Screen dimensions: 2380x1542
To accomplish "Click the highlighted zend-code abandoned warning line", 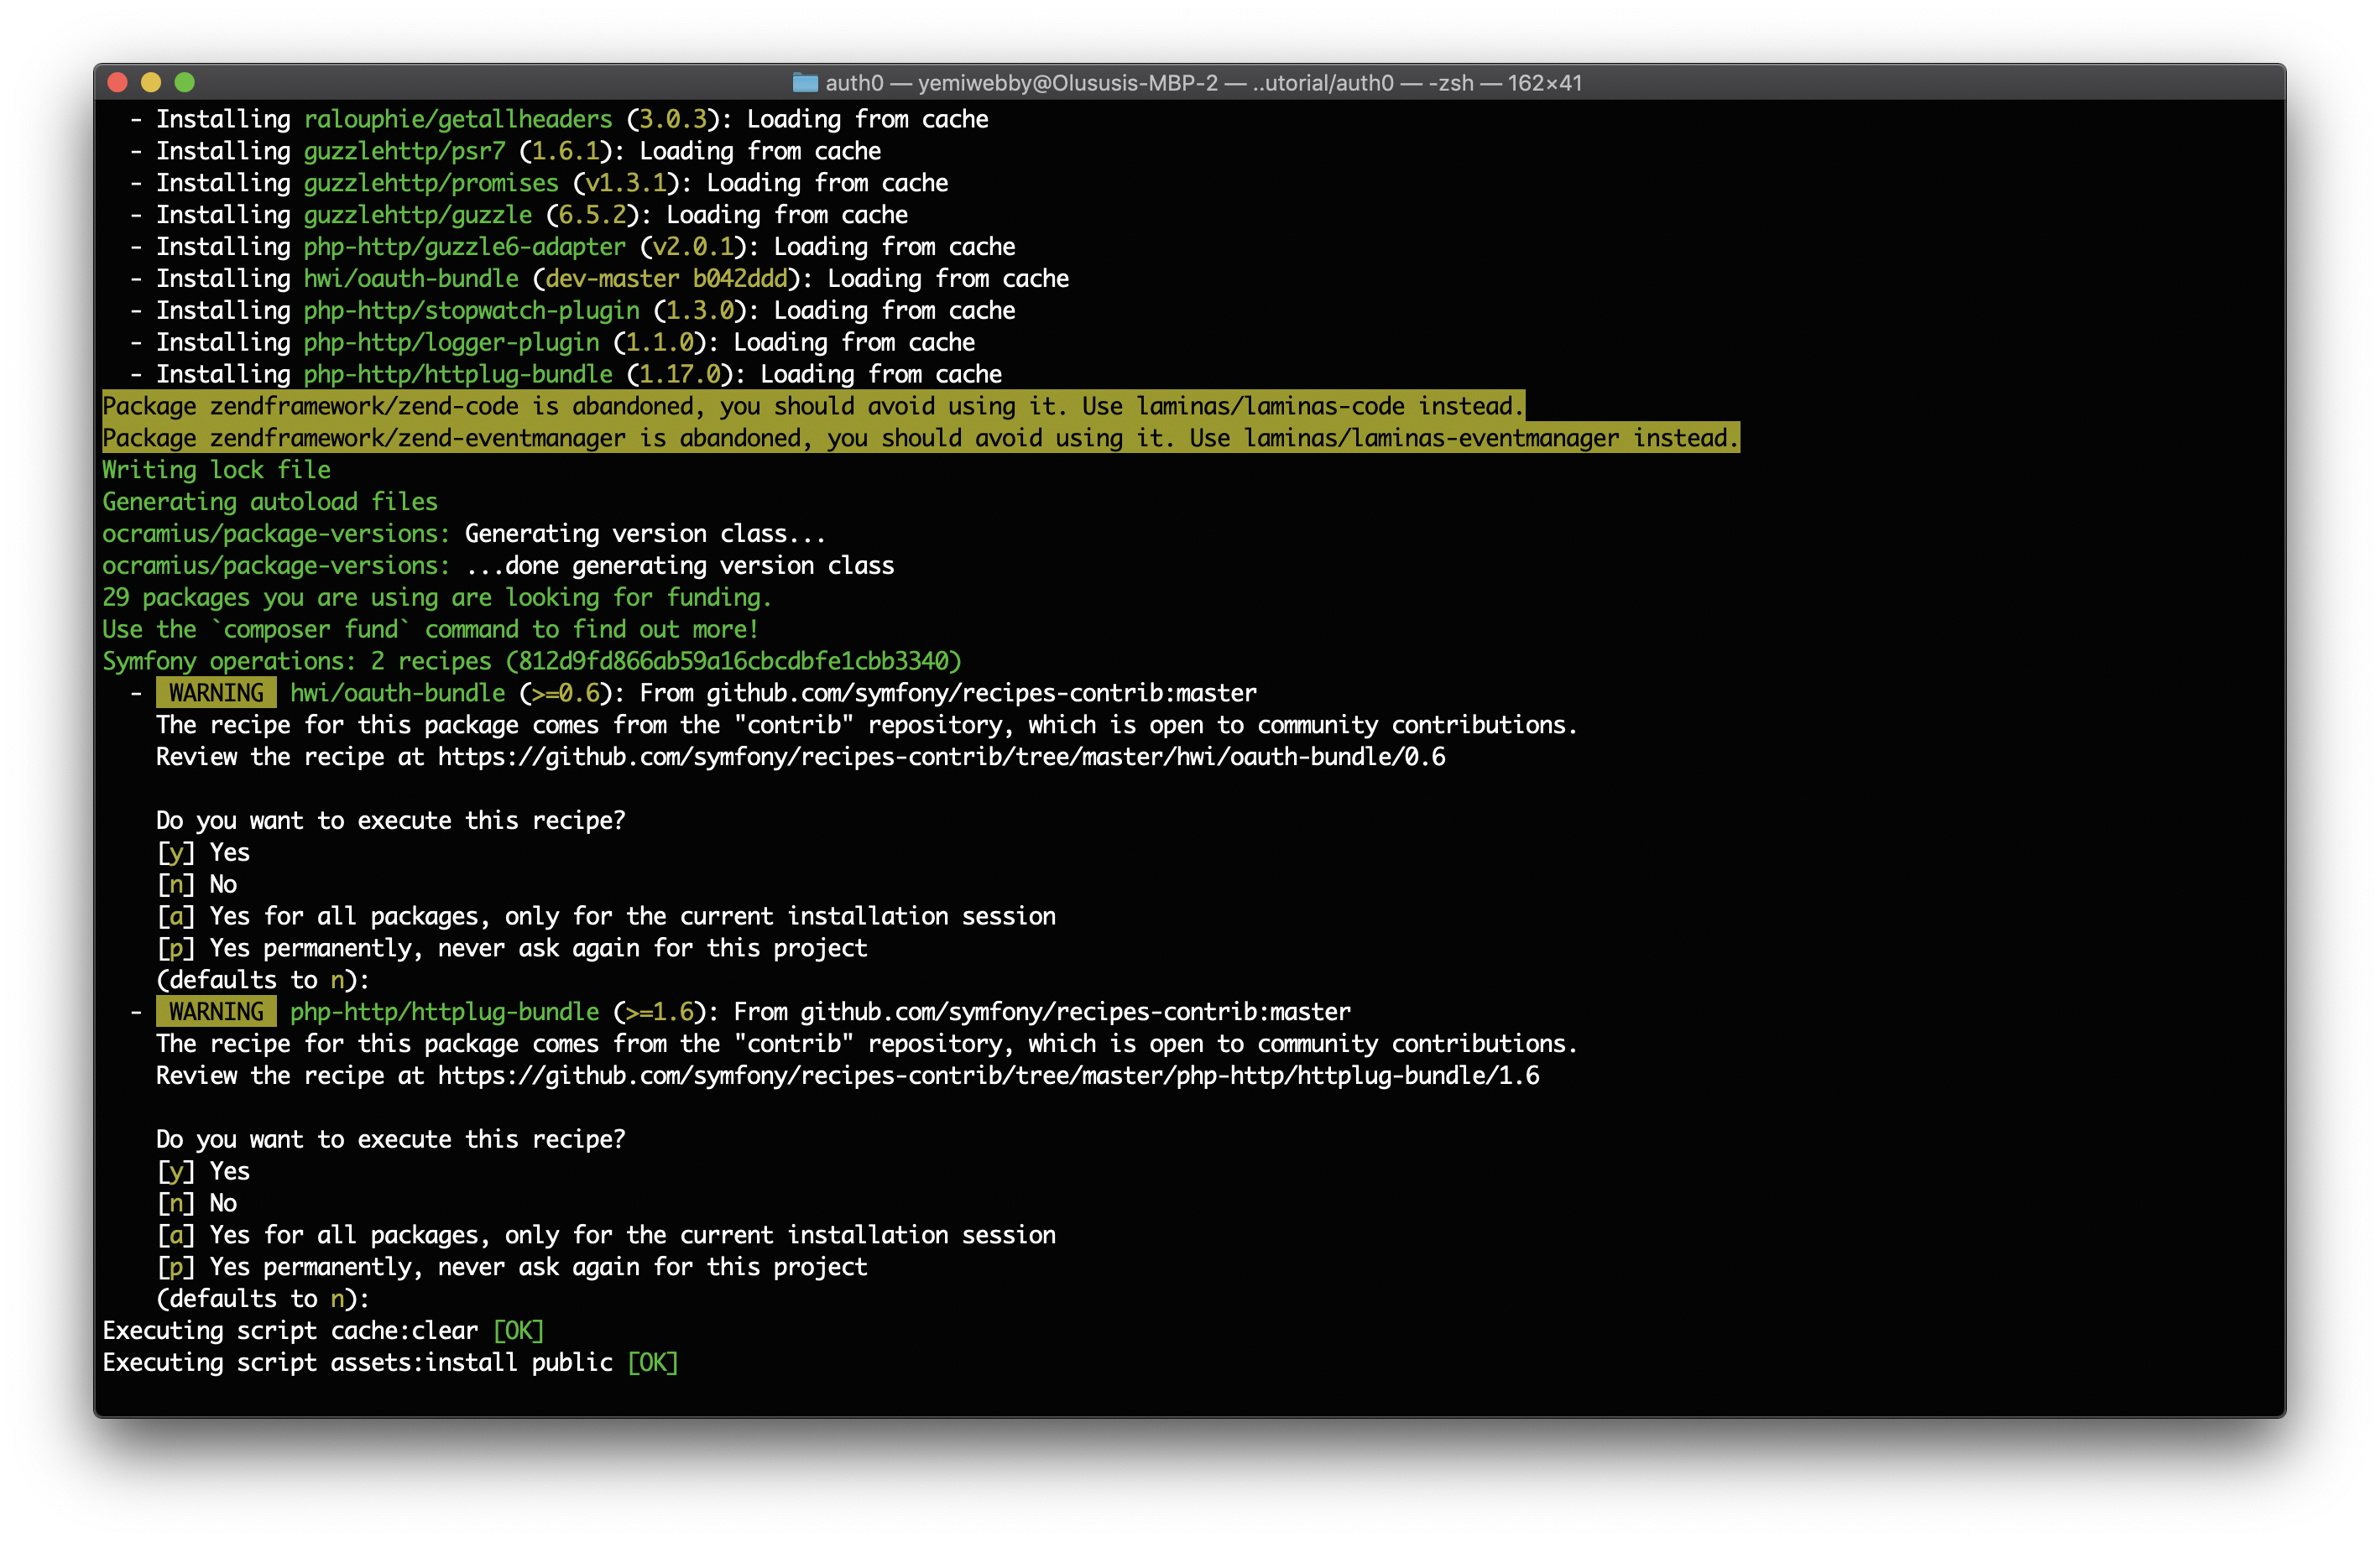I will (x=812, y=406).
